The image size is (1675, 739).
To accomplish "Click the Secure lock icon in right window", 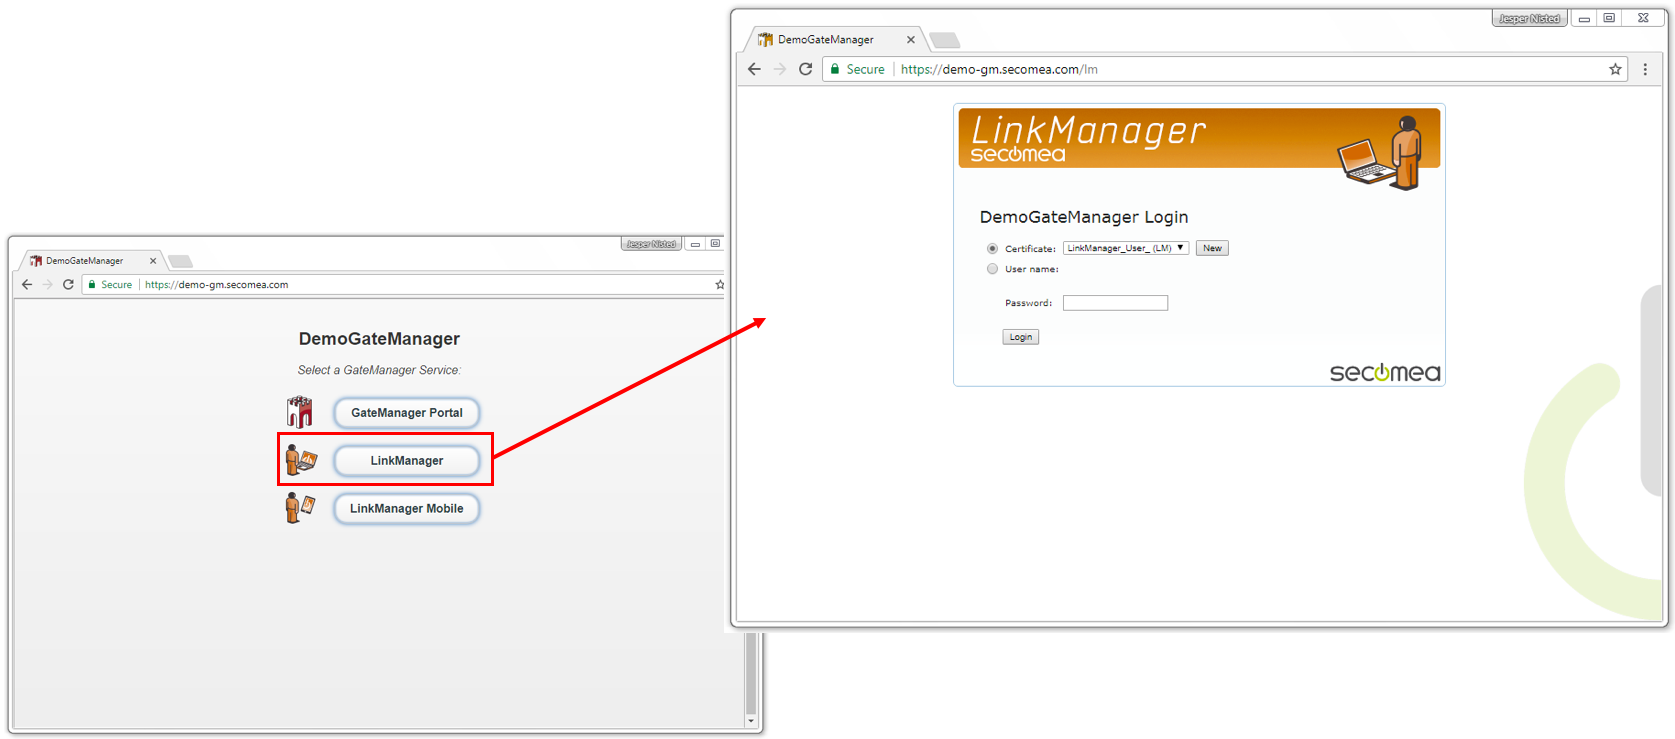I will (x=835, y=69).
